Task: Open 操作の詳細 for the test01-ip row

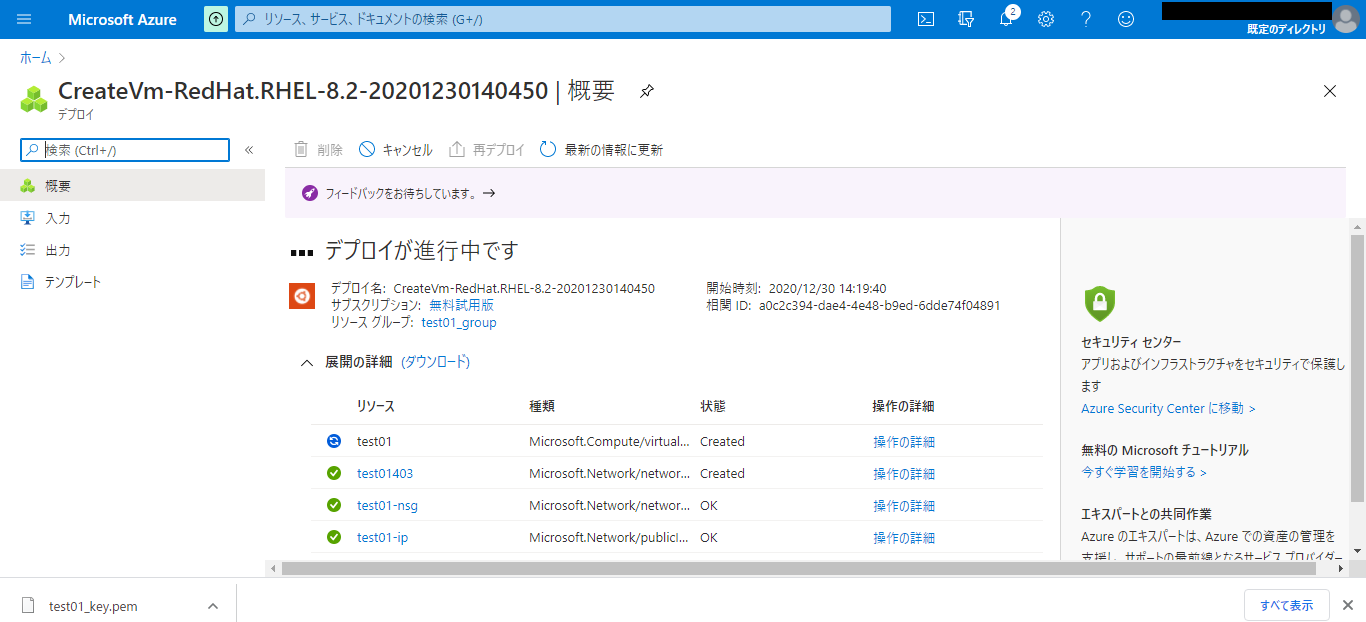Action: pos(904,538)
